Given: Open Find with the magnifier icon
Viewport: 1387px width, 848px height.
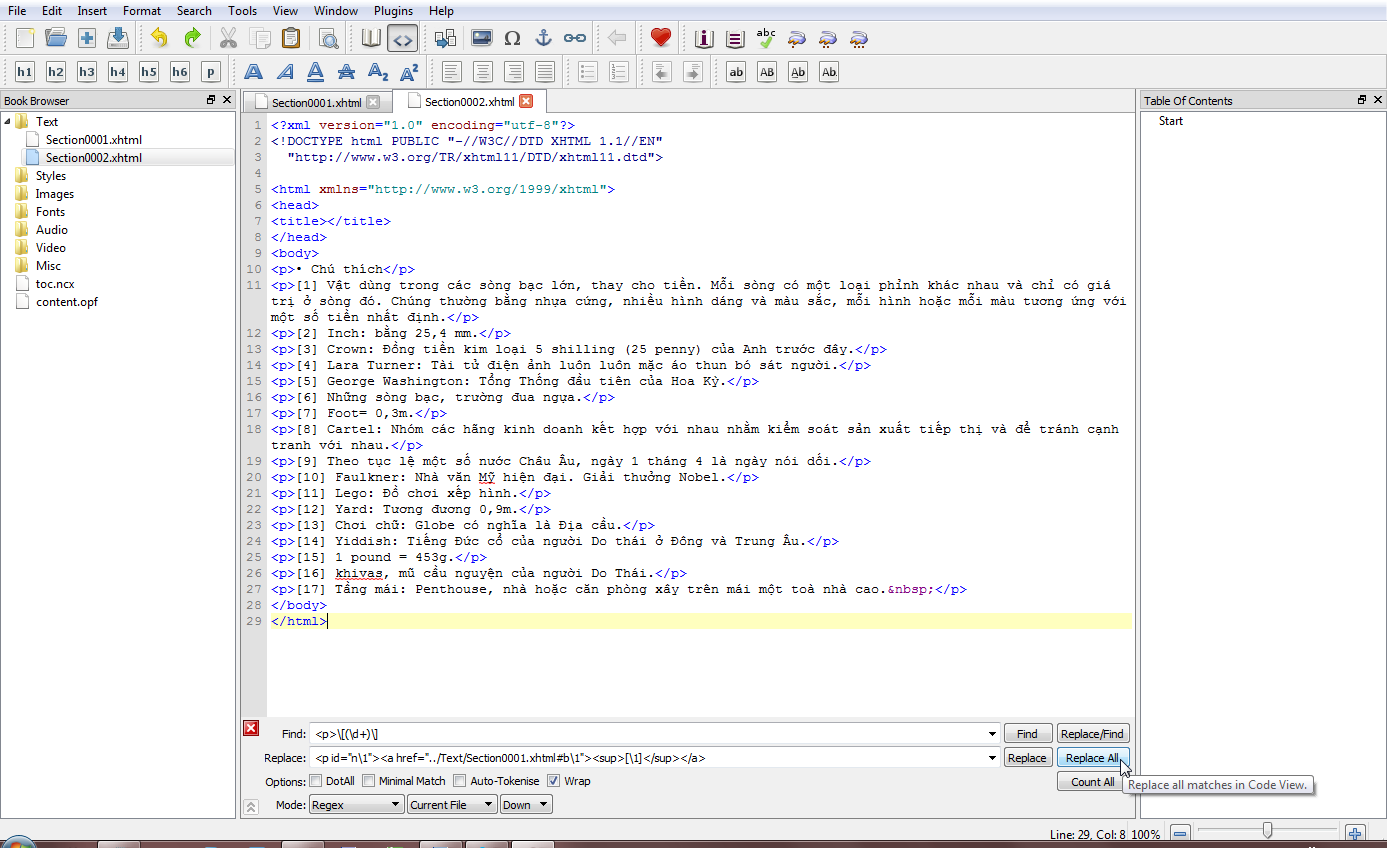Looking at the screenshot, I should click(x=328, y=38).
